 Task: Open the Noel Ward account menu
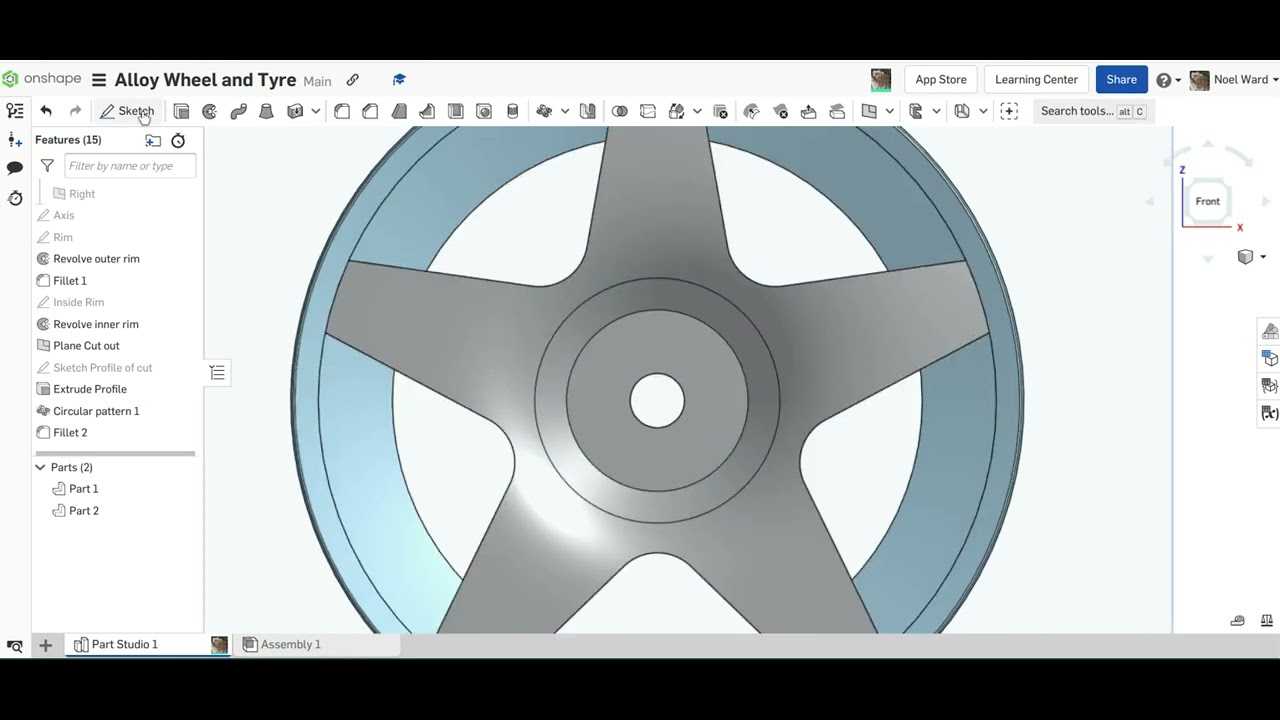tap(1234, 80)
